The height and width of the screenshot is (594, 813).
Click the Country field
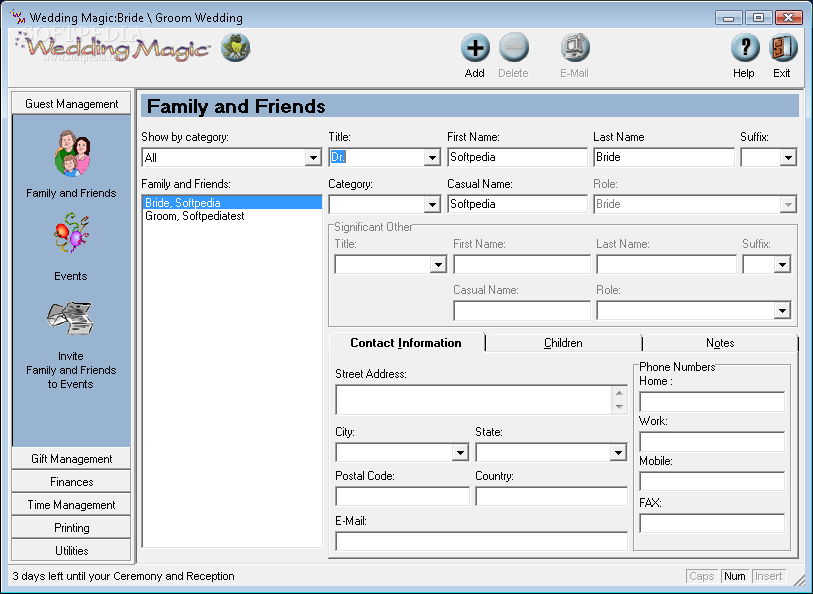pyautogui.click(x=551, y=496)
